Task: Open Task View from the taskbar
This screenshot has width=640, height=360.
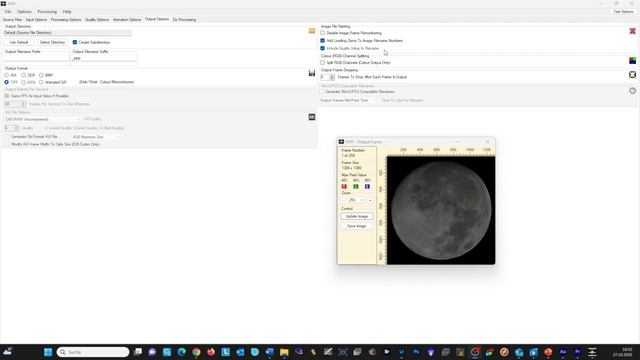Action: tap(138, 352)
